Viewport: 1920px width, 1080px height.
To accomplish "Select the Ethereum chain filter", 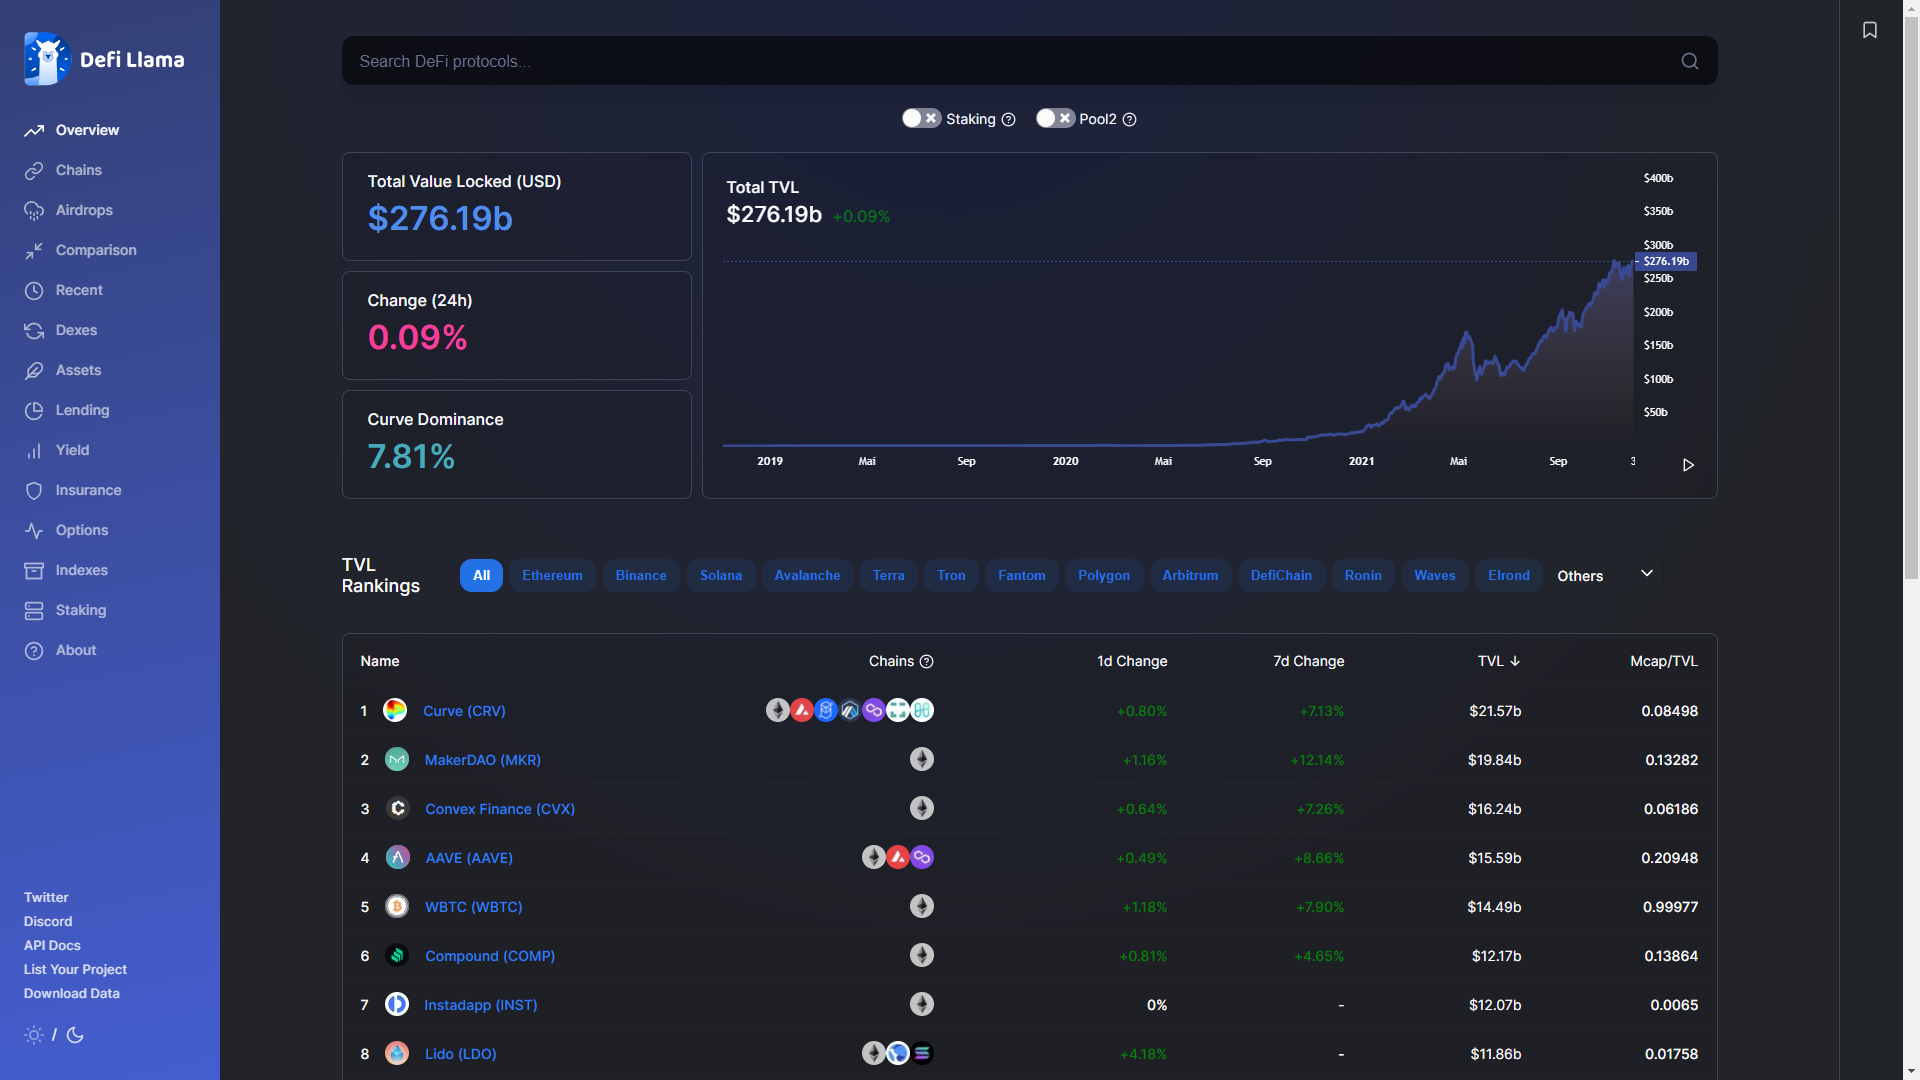I will pos(552,575).
